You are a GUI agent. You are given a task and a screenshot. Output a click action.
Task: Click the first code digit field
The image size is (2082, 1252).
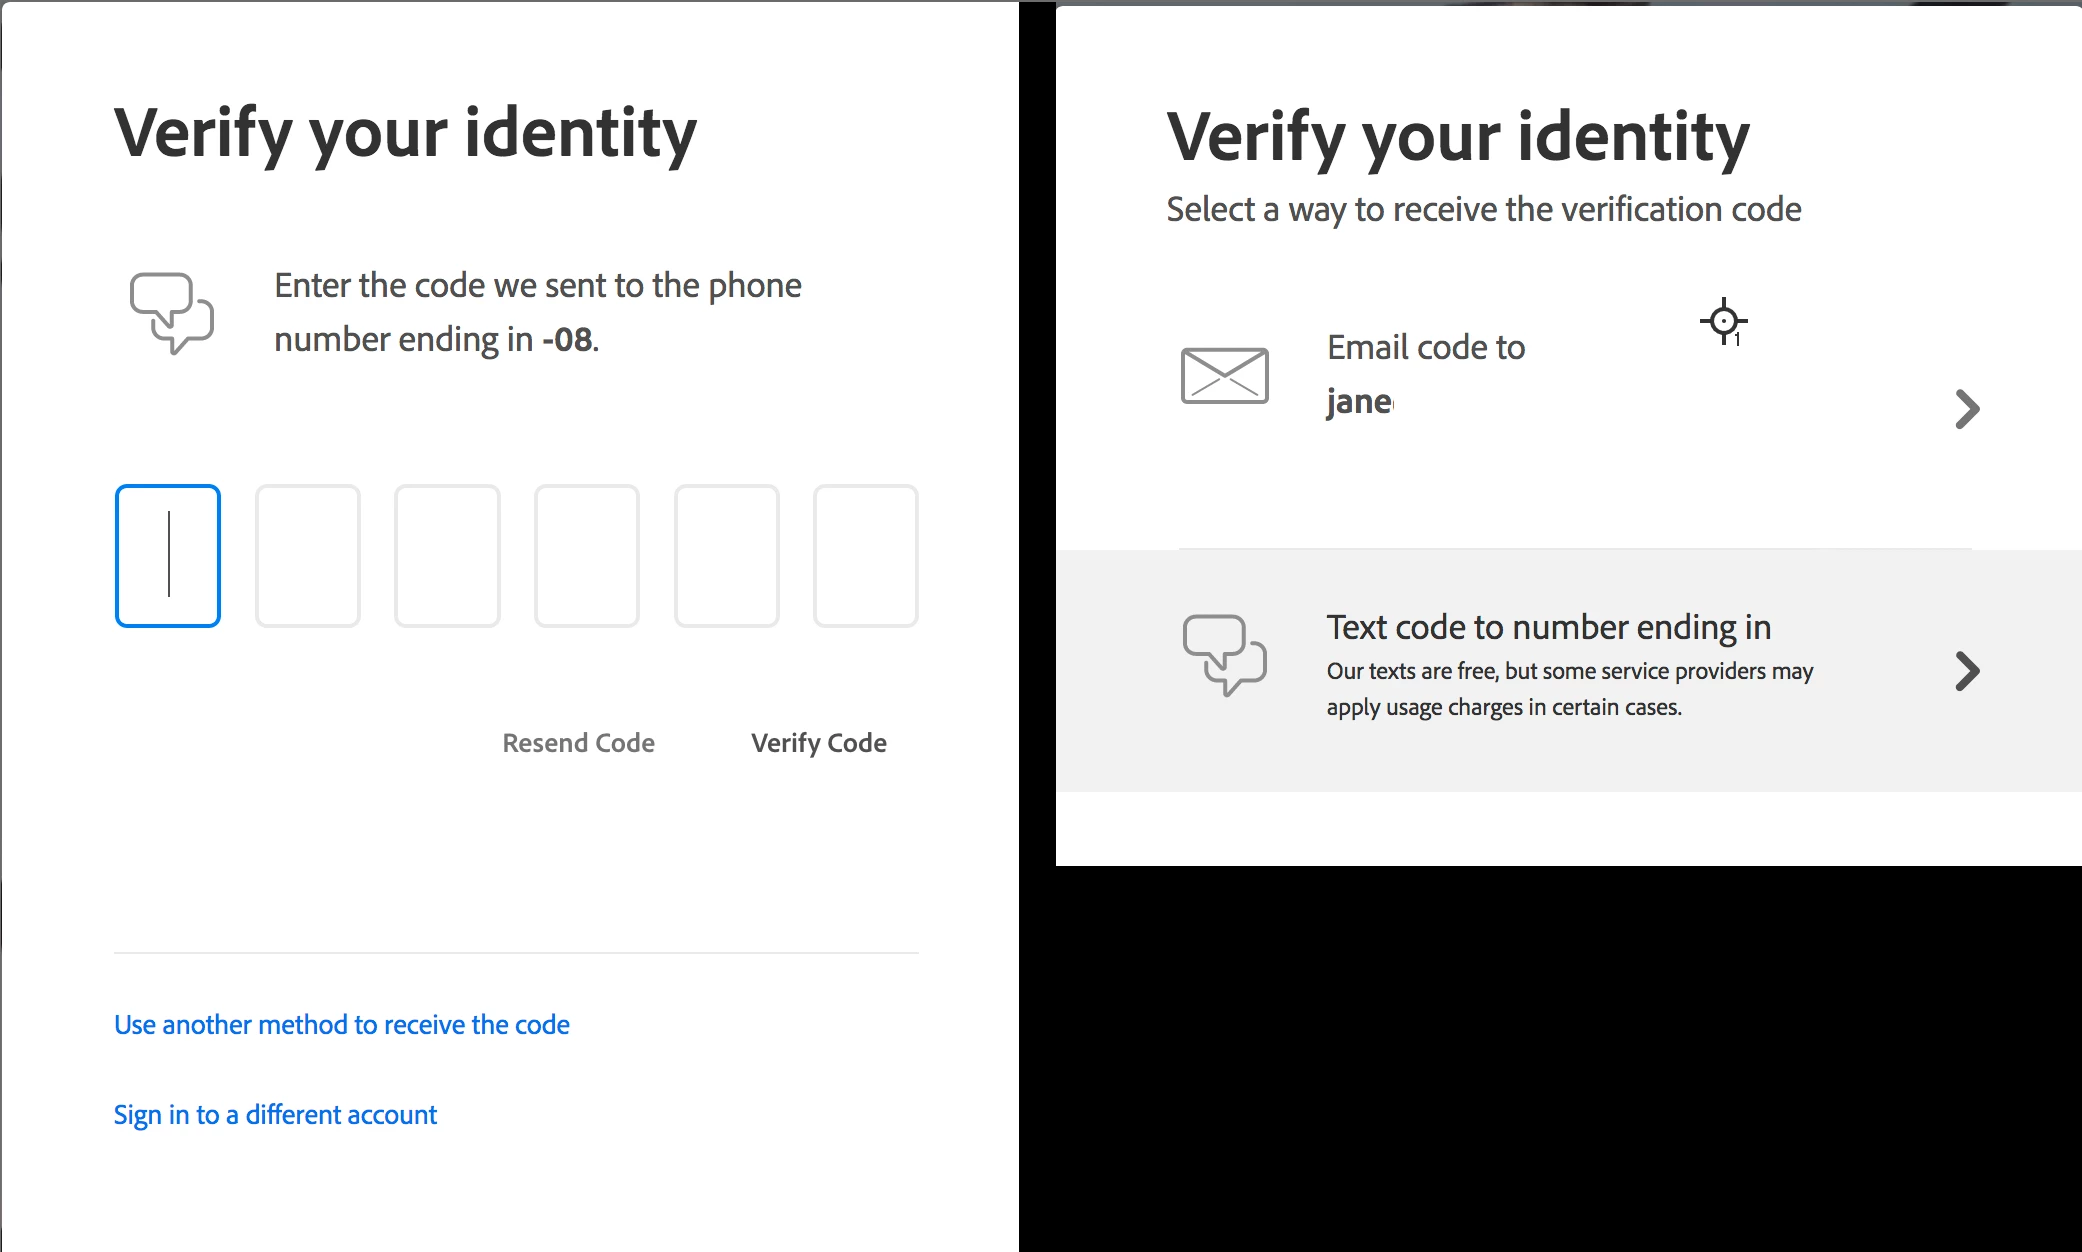[x=168, y=556]
